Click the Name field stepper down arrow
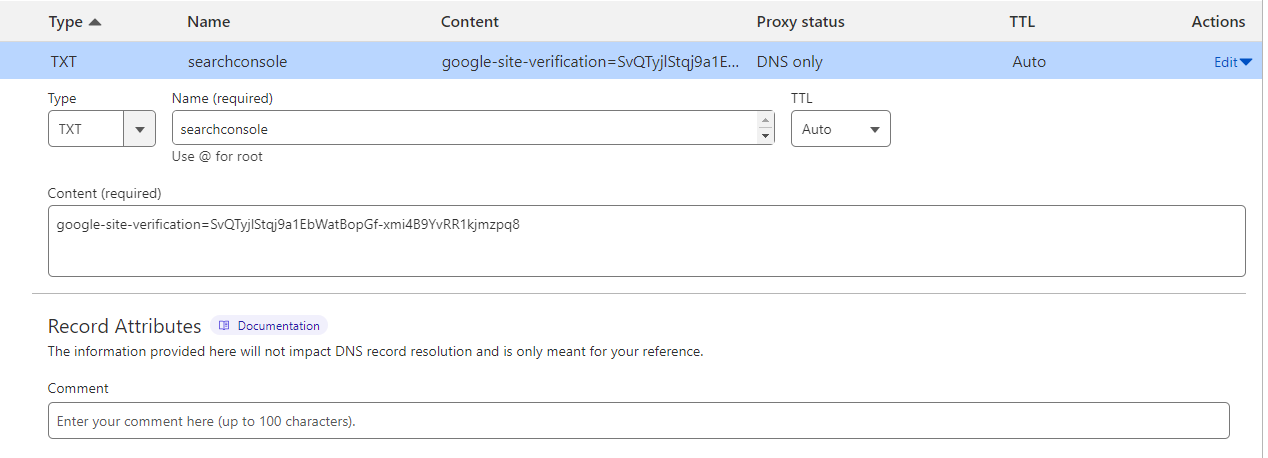 click(x=766, y=136)
